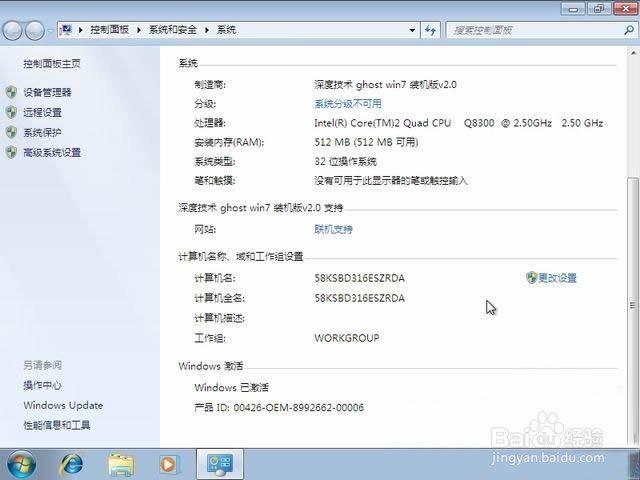The width and height of the screenshot is (640, 480).
Task: Expand arrow after 控制面板 breadcrumb
Action: 139,30
